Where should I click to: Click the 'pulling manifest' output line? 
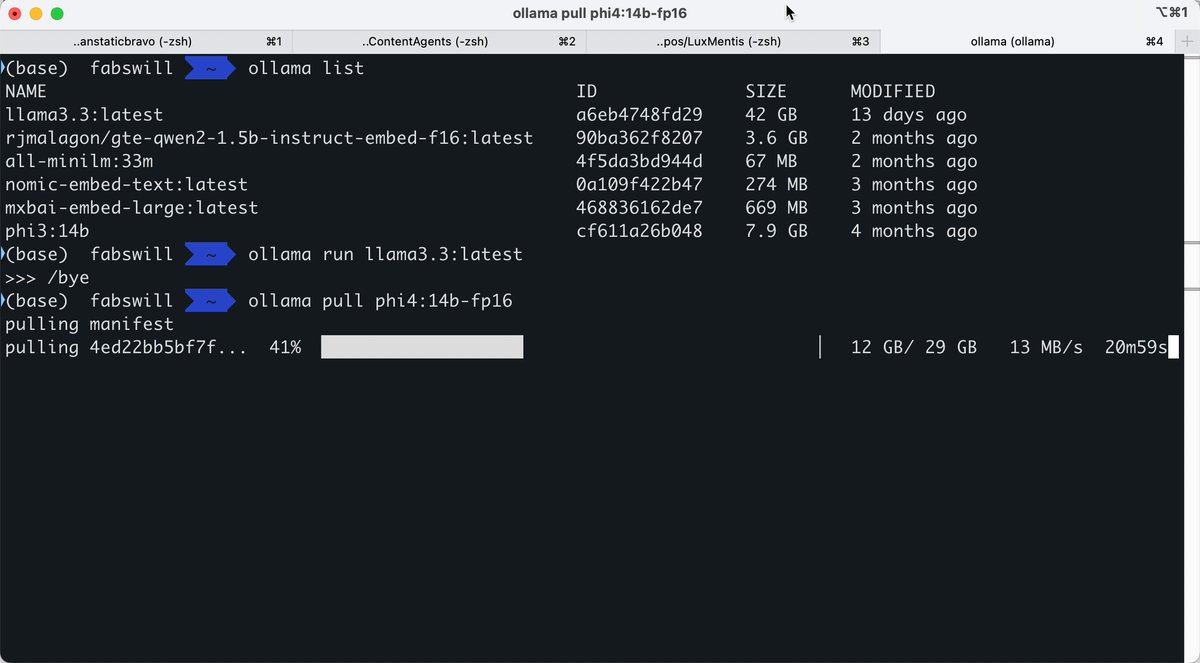89,324
